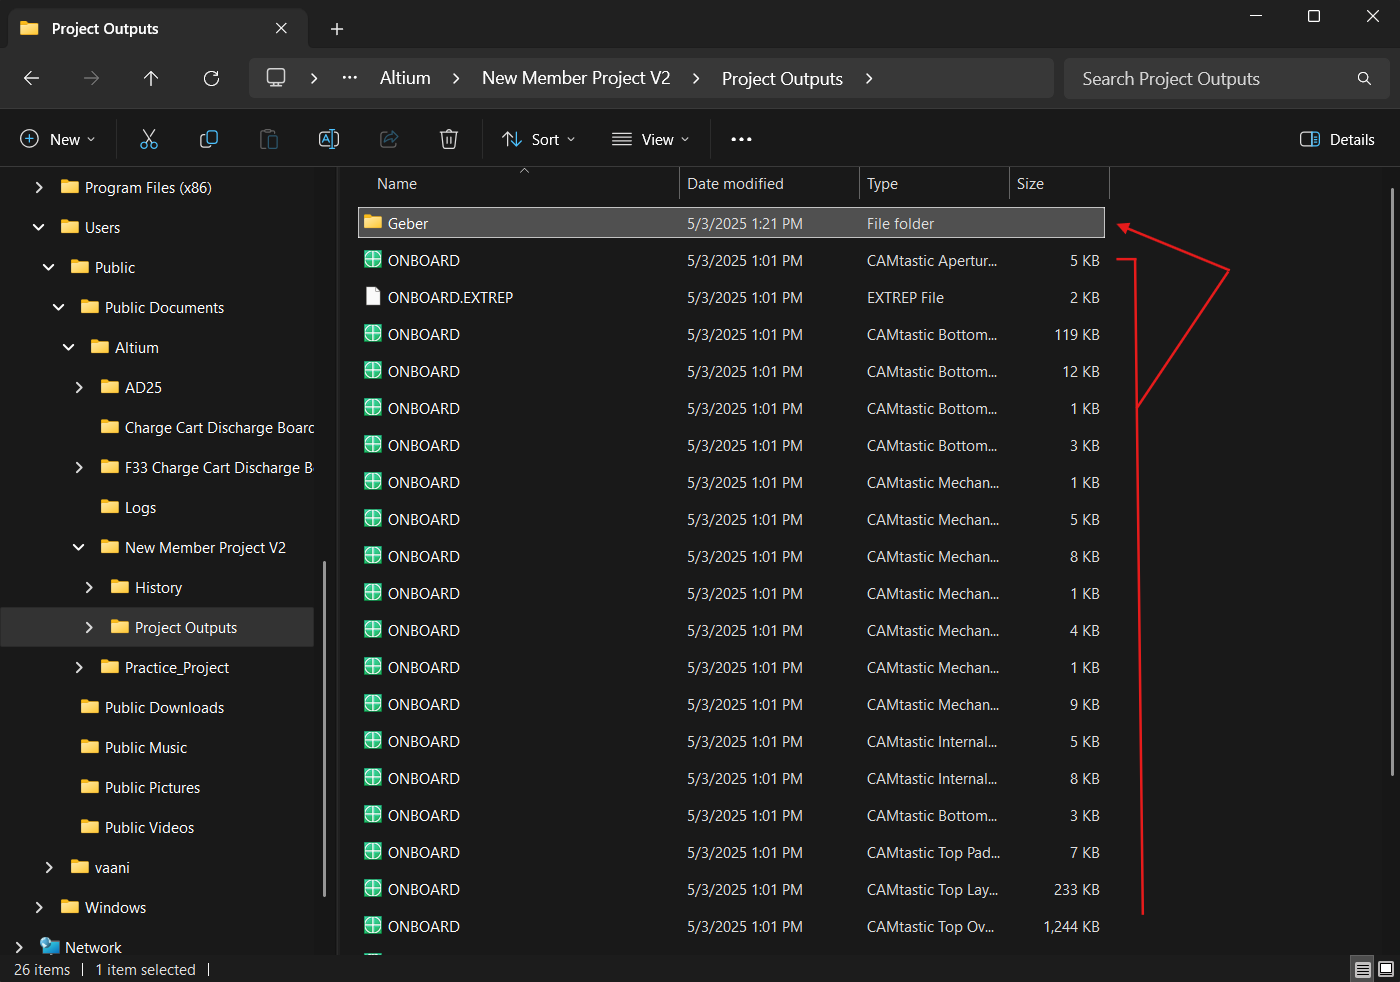The height and width of the screenshot is (982, 1400).
Task: Click the 233 KB ONBOARD file icon
Action: [373, 888]
